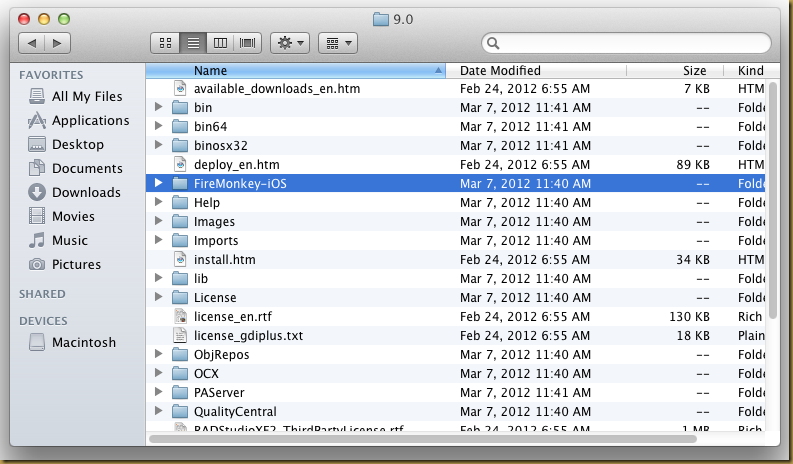Sort by the Size column header
793x464 pixels.
[x=675, y=70]
